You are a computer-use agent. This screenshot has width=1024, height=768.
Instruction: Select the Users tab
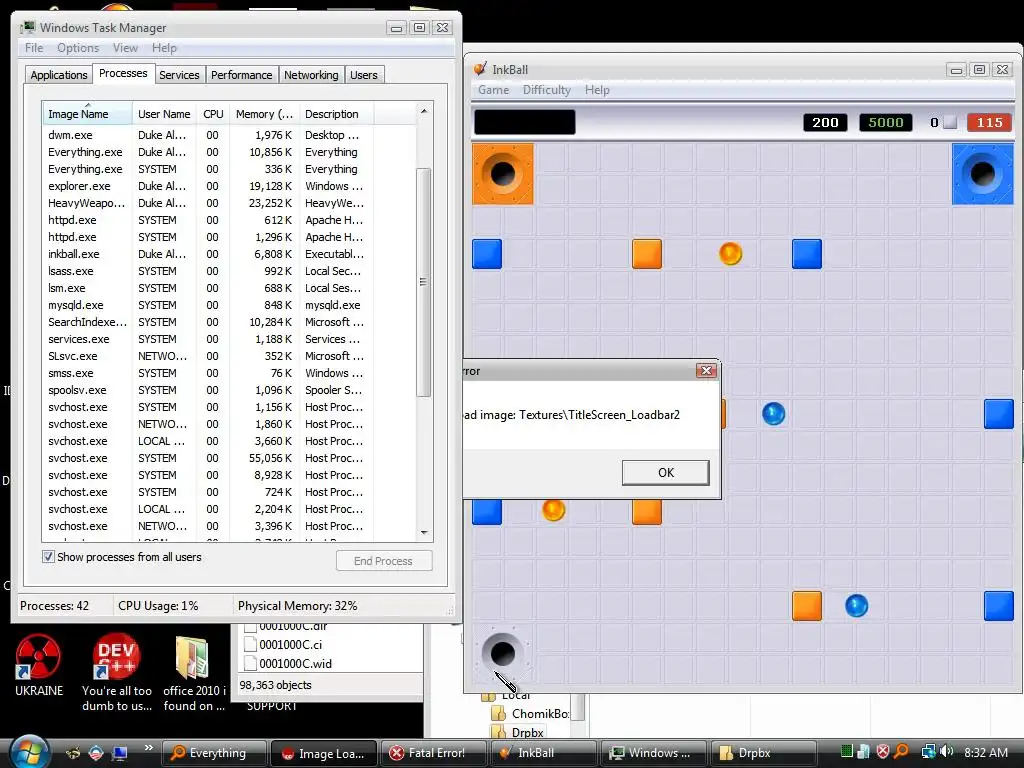(364, 75)
